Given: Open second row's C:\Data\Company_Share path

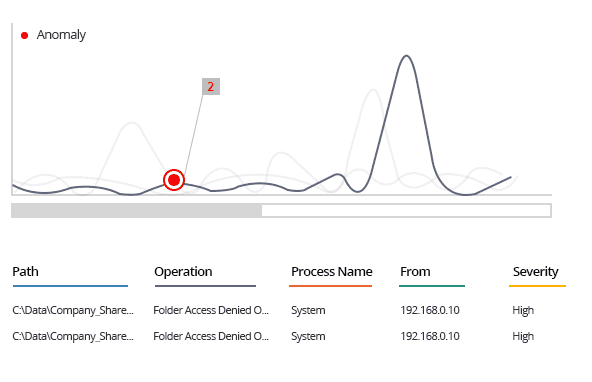Looking at the screenshot, I should (73, 336).
